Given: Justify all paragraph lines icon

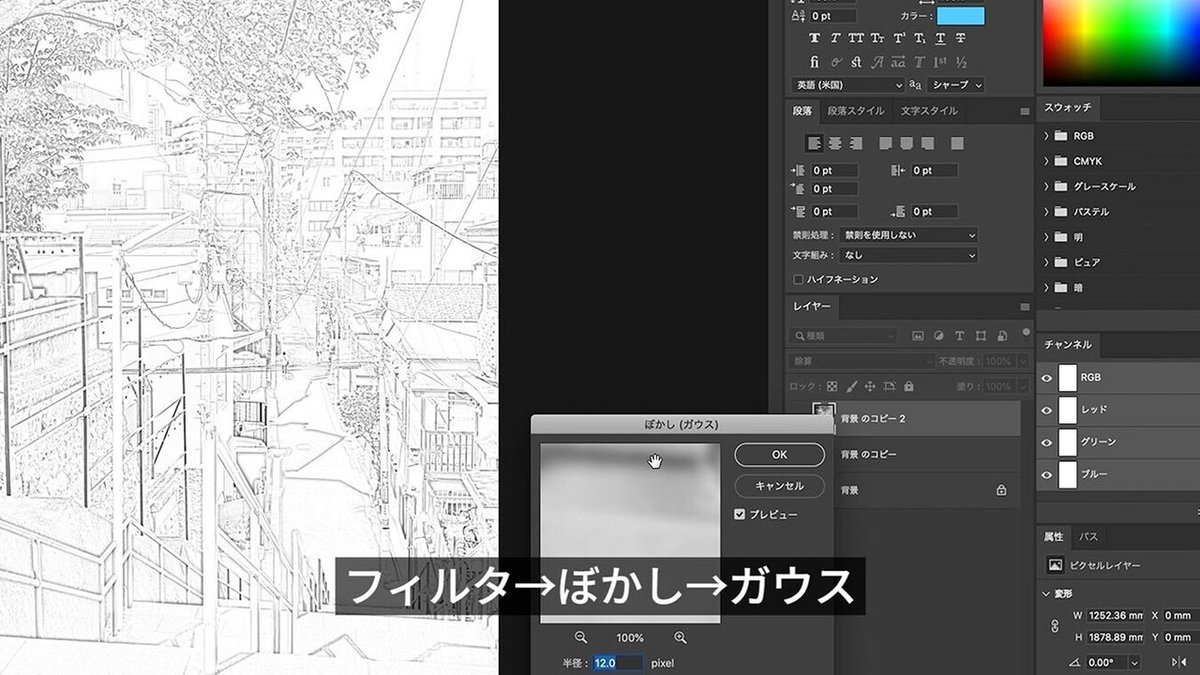Looking at the screenshot, I should point(957,143).
